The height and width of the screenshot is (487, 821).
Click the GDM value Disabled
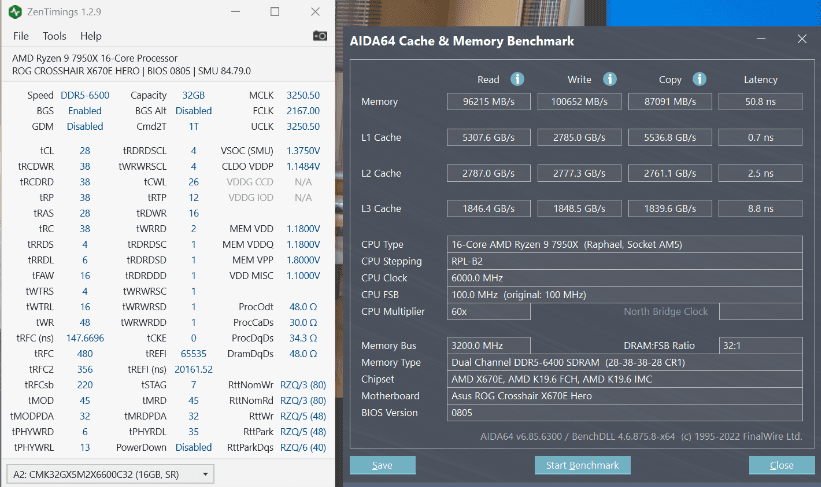pyautogui.click(x=85, y=127)
